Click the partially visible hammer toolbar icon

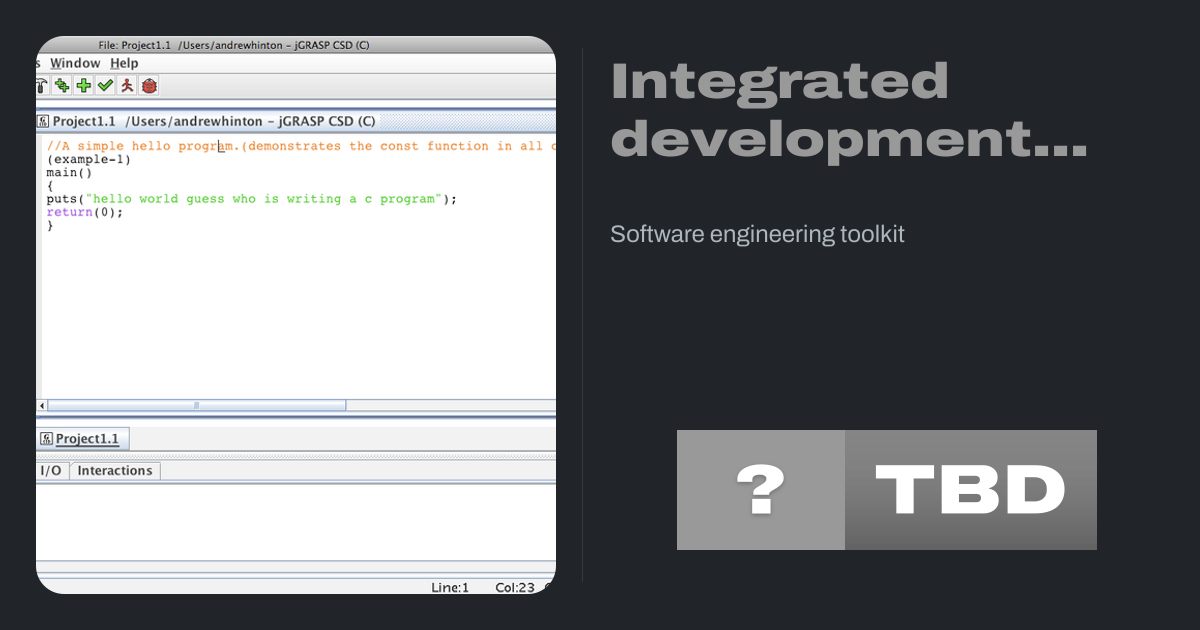click(42, 86)
